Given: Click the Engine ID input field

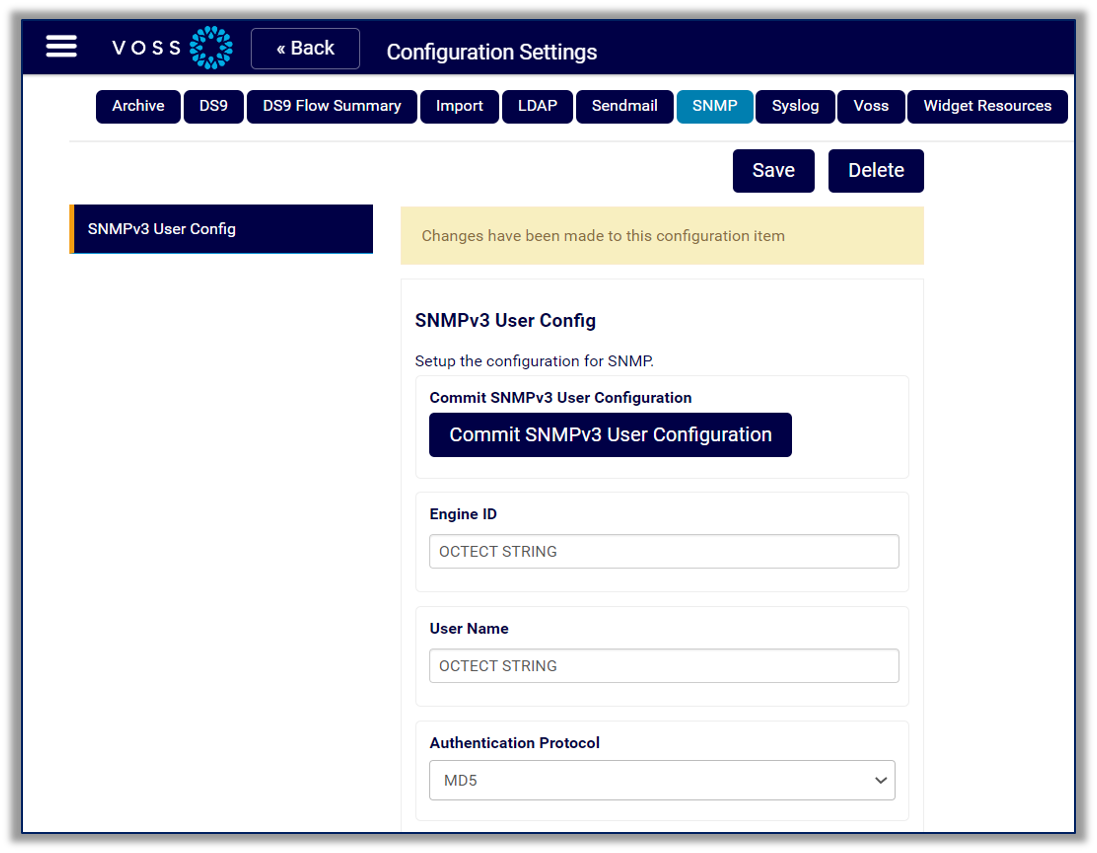Looking at the screenshot, I should [663, 551].
